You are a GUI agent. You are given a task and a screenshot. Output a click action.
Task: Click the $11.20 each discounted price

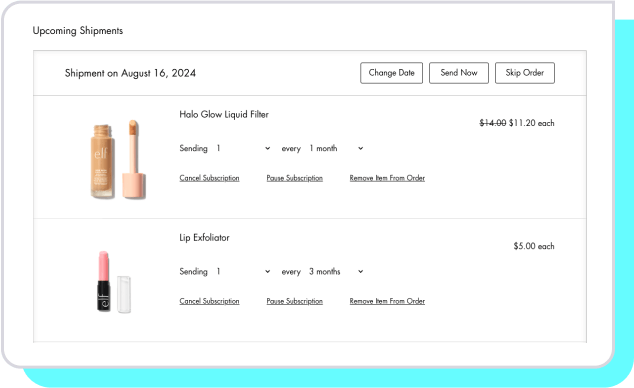(x=531, y=123)
